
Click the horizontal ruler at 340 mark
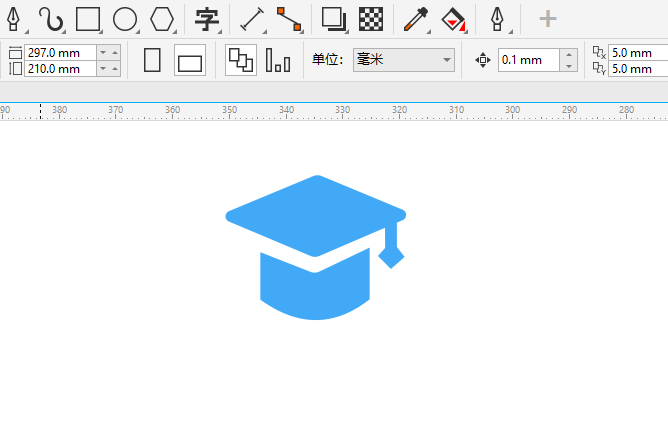click(286, 111)
